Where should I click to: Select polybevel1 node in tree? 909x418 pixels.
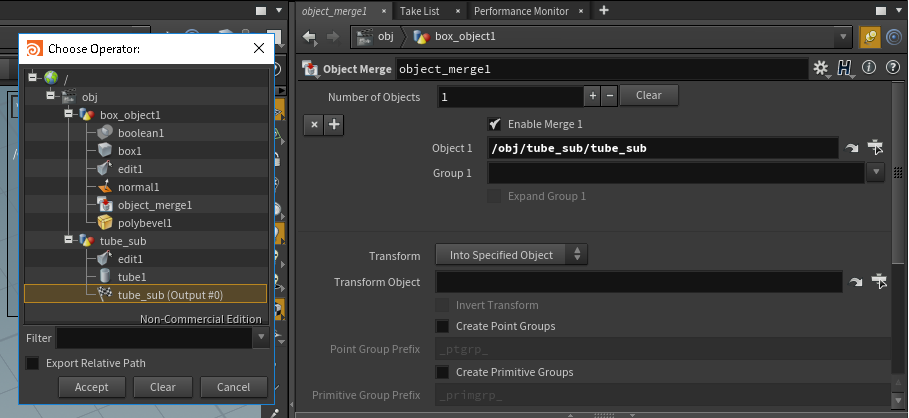[x=145, y=223]
